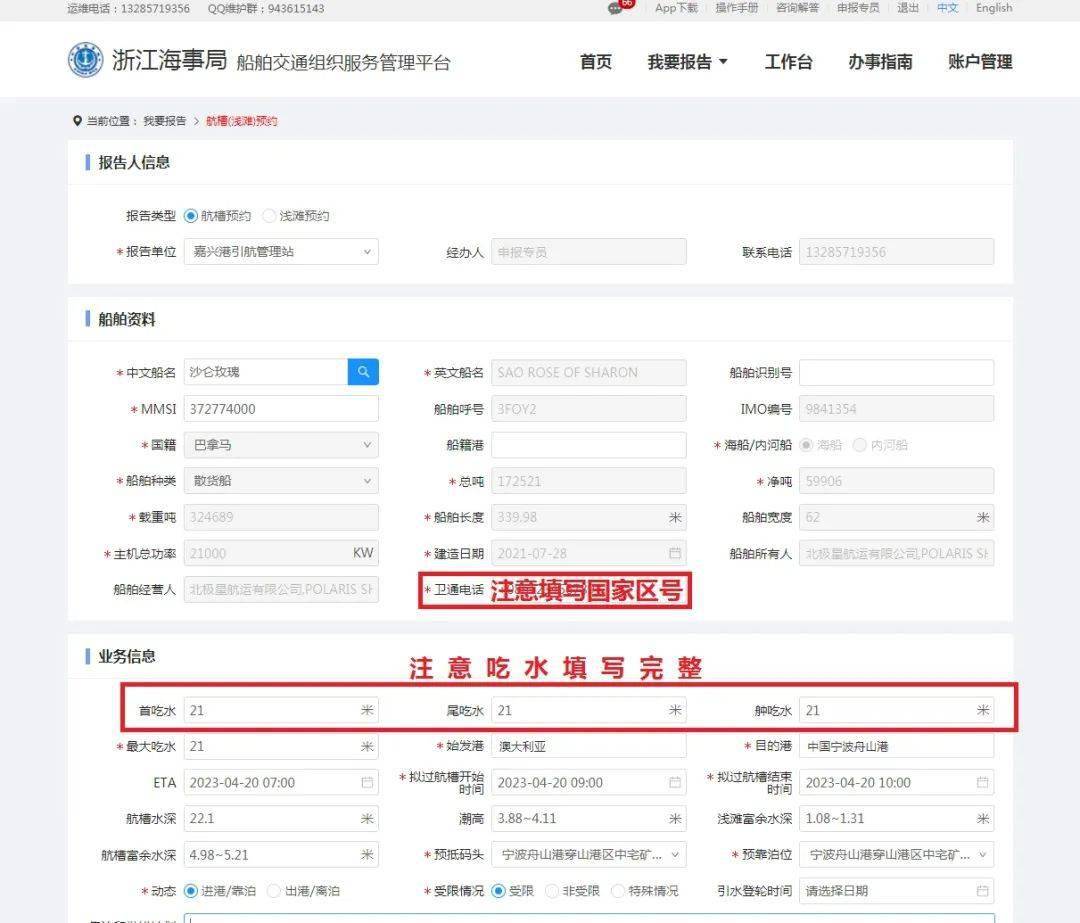The width and height of the screenshot is (1080, 923).
Task: Open the 引水登轮时间 calendar picker
Action: point(984,890)
